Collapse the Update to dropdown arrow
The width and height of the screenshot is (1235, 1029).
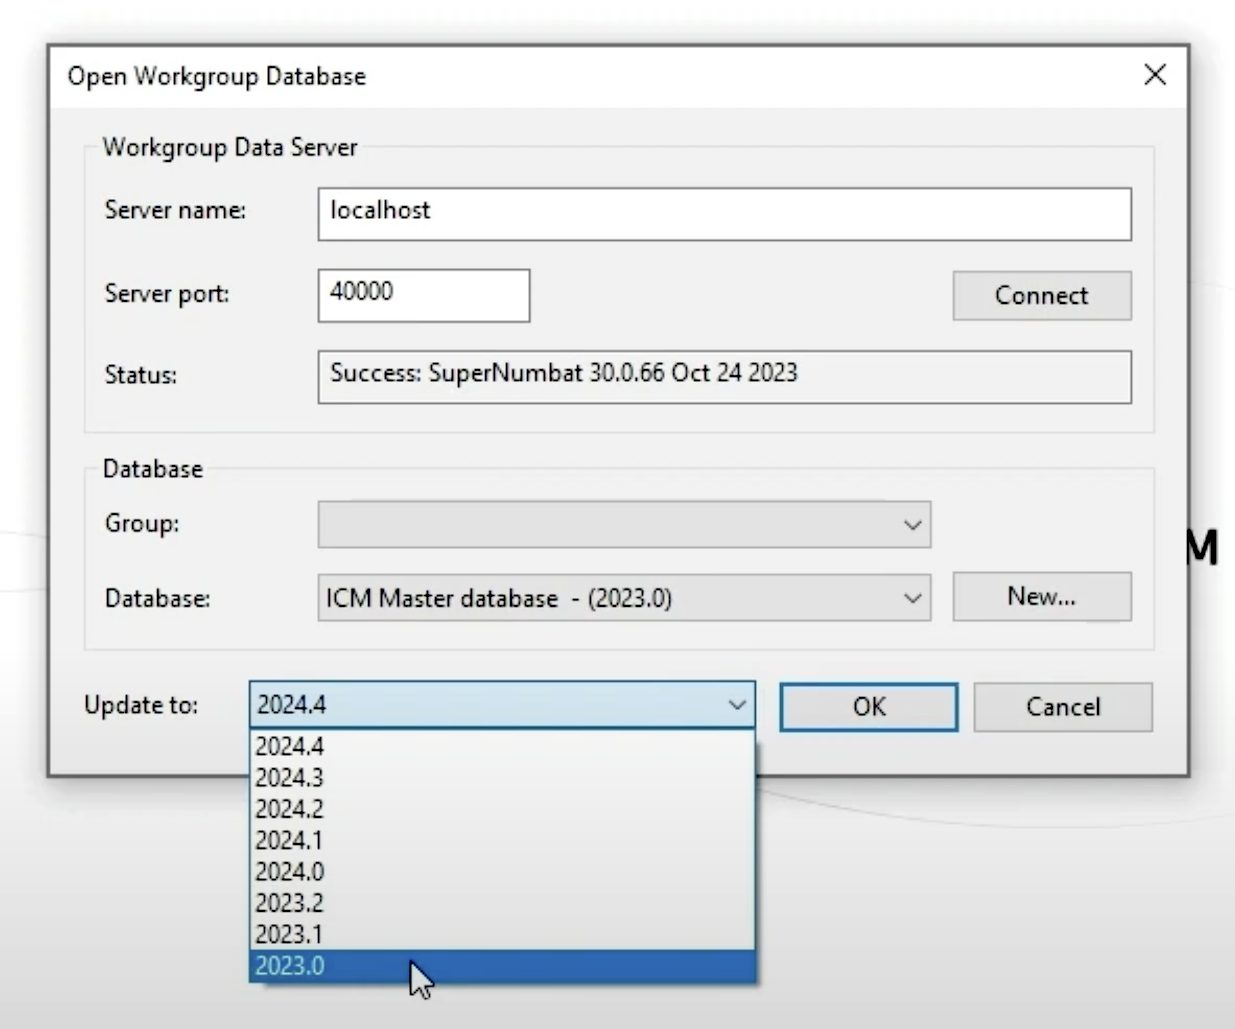(737, 705)
